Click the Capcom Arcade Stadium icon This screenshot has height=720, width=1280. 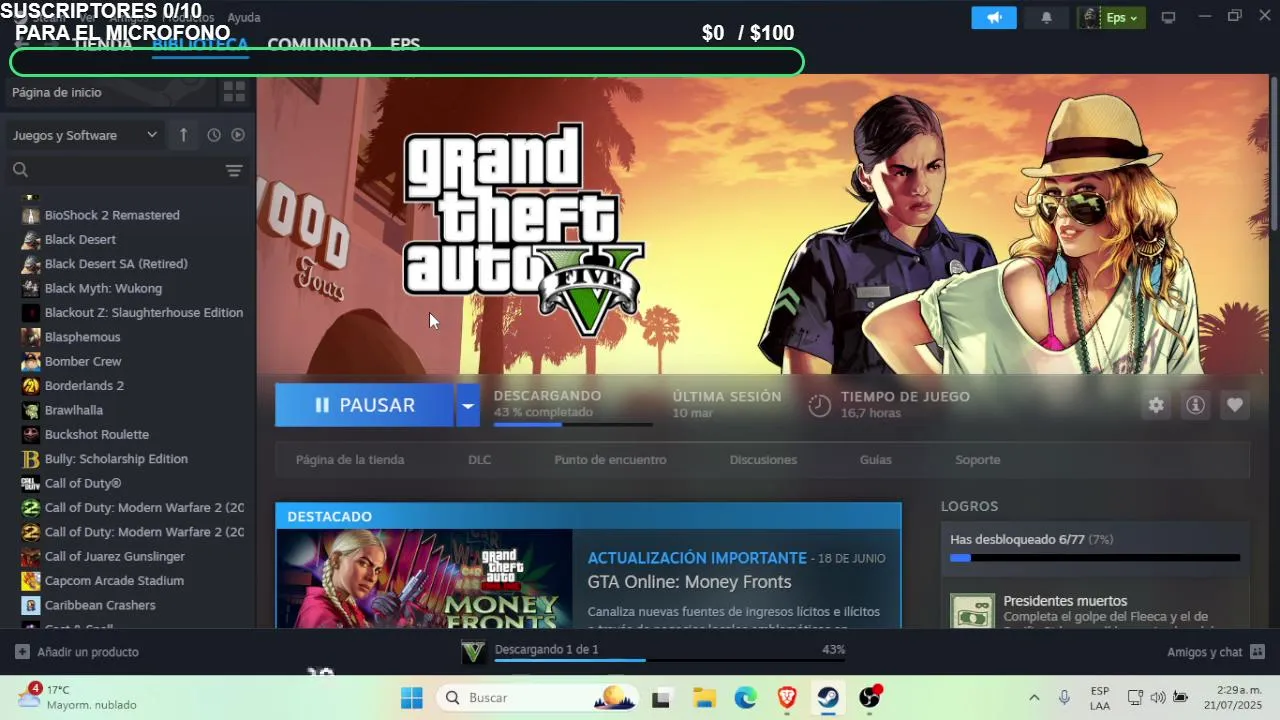[x=31, y=581]
